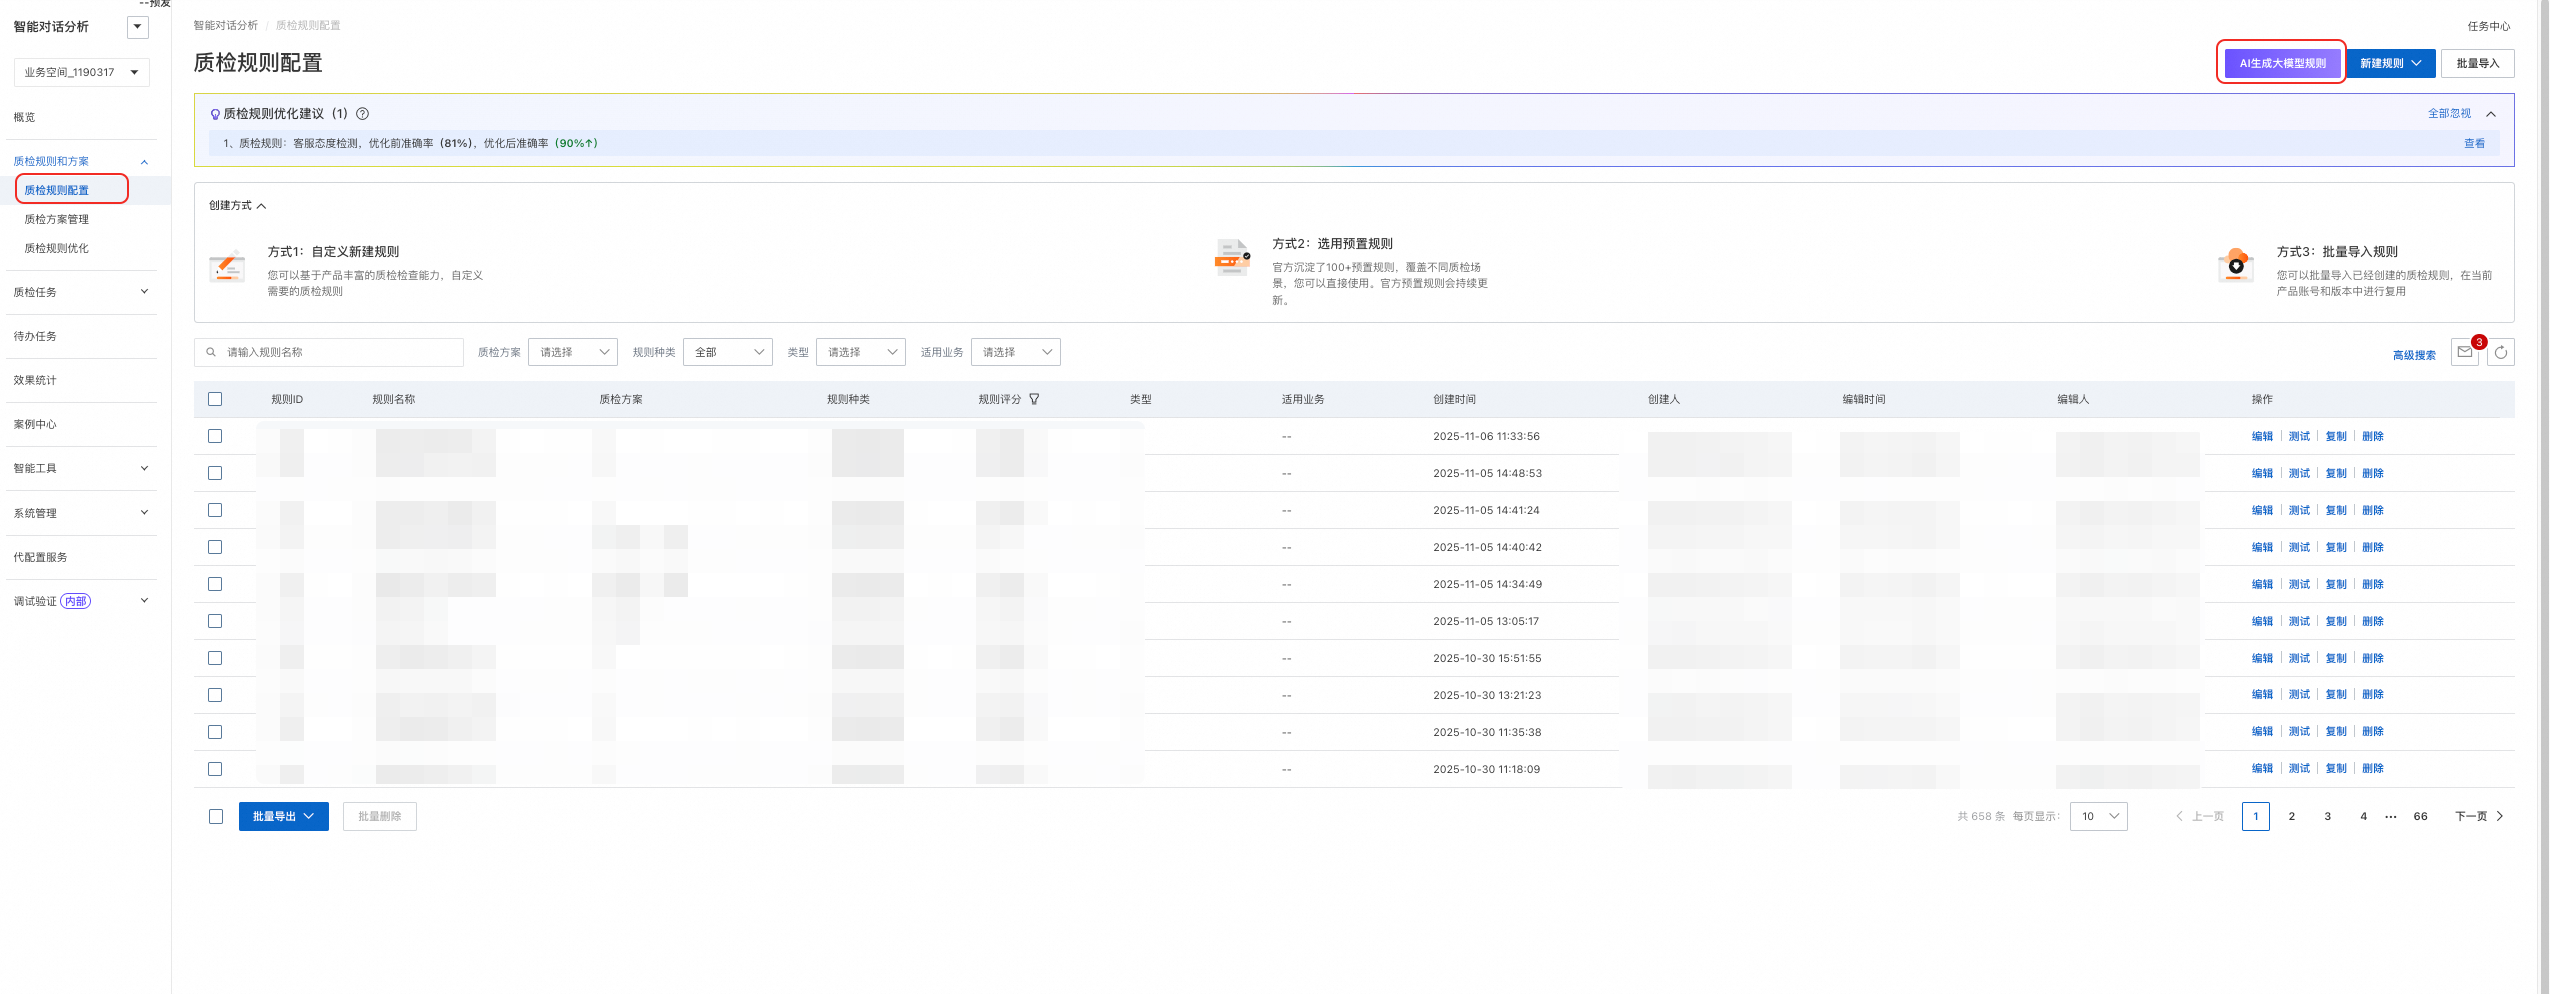Expand 调试验证 内部 sidebar menu
Screen dimensions: 2550x994
click(x=80, y=601)
